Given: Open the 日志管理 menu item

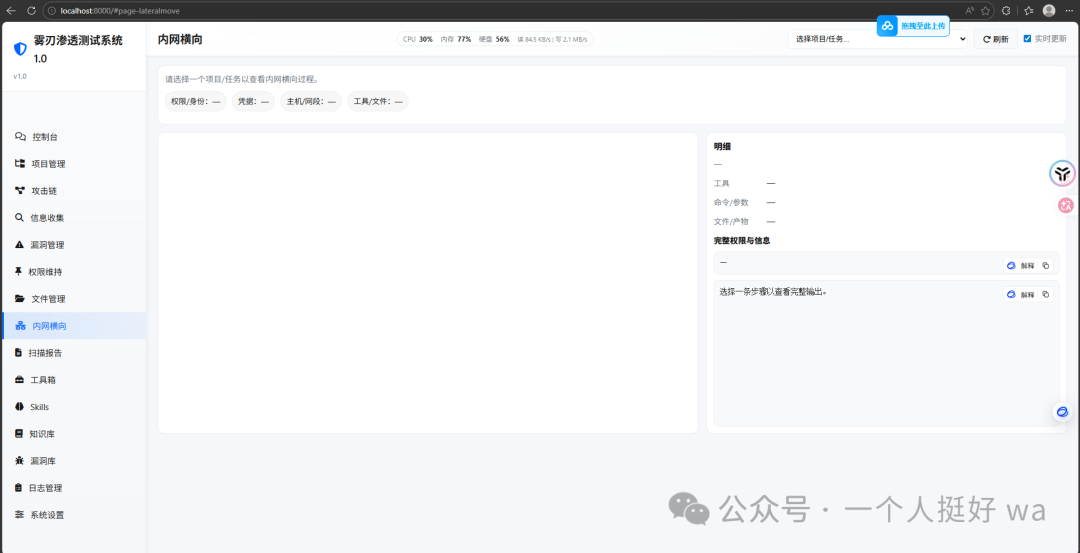Looking at the screenshot, I should pyautogui.click(x=73, y=488).
